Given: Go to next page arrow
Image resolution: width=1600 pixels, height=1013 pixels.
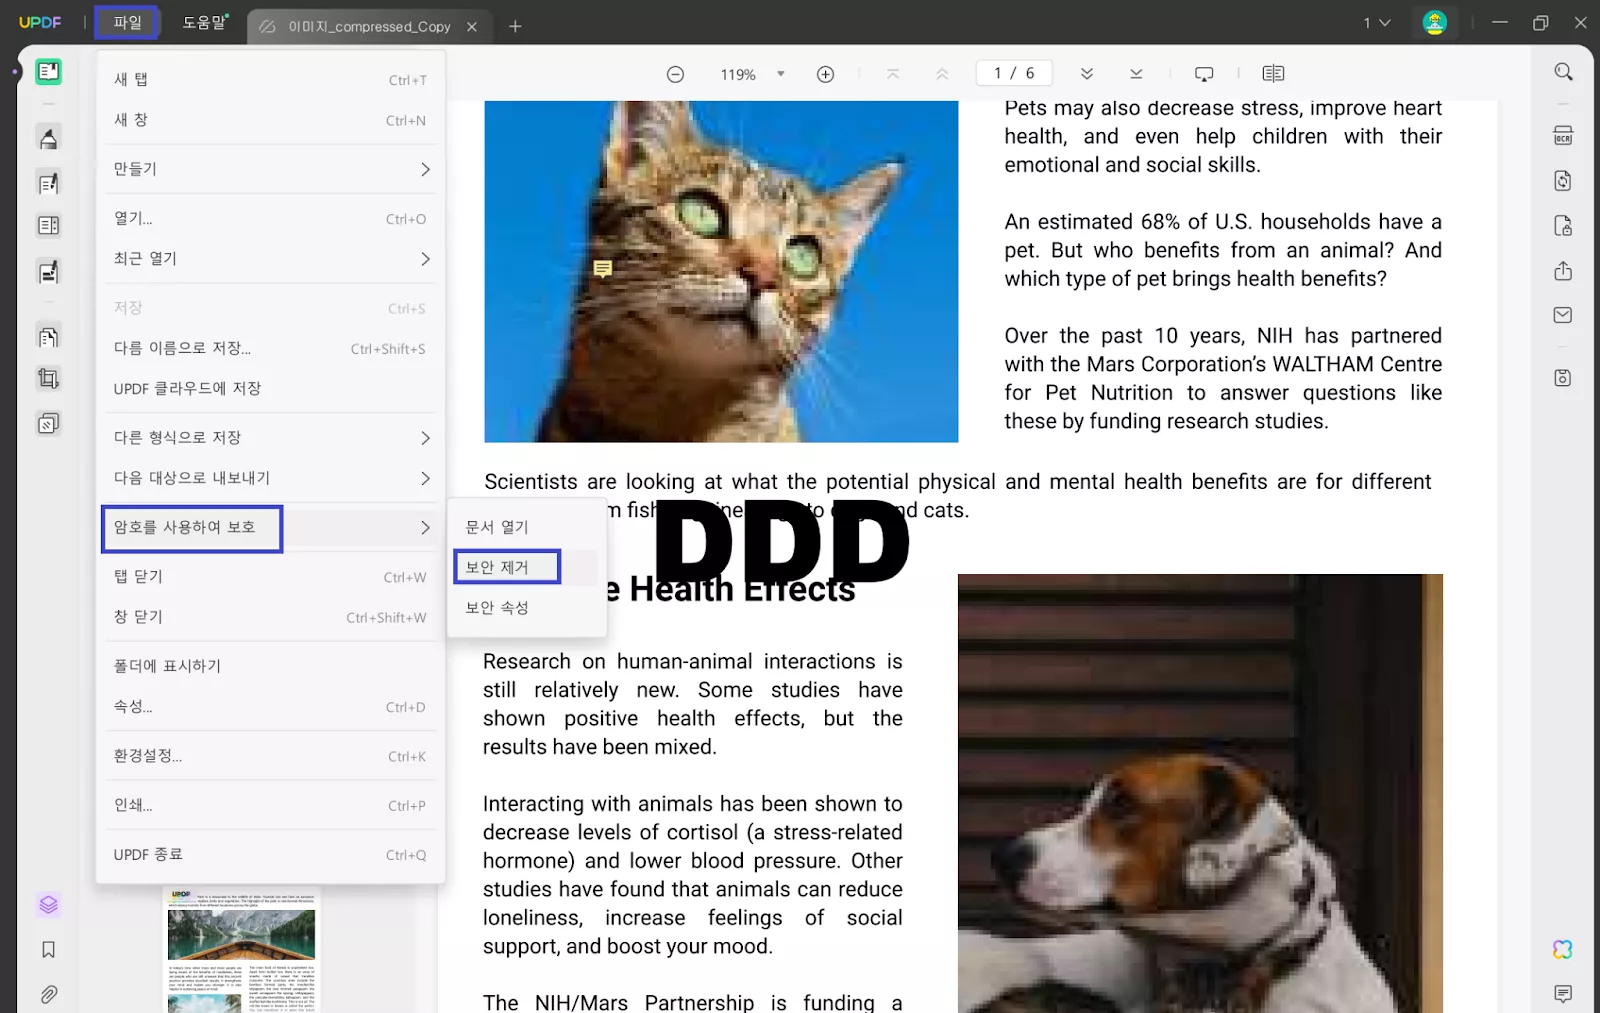Looking at the screenshot, I should pos(1087,74).
